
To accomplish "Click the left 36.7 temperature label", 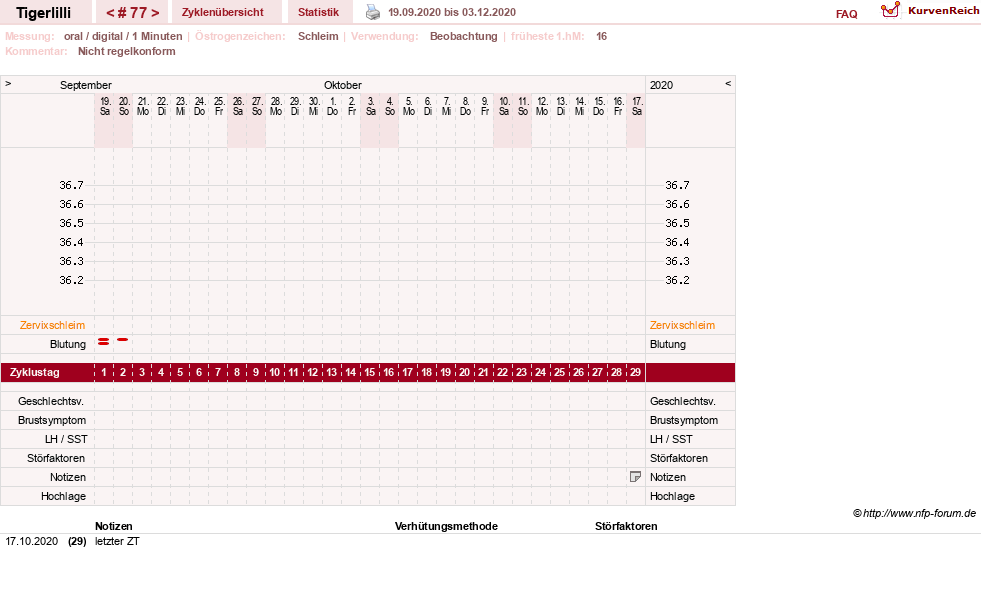I will click(x=71, y=185).
